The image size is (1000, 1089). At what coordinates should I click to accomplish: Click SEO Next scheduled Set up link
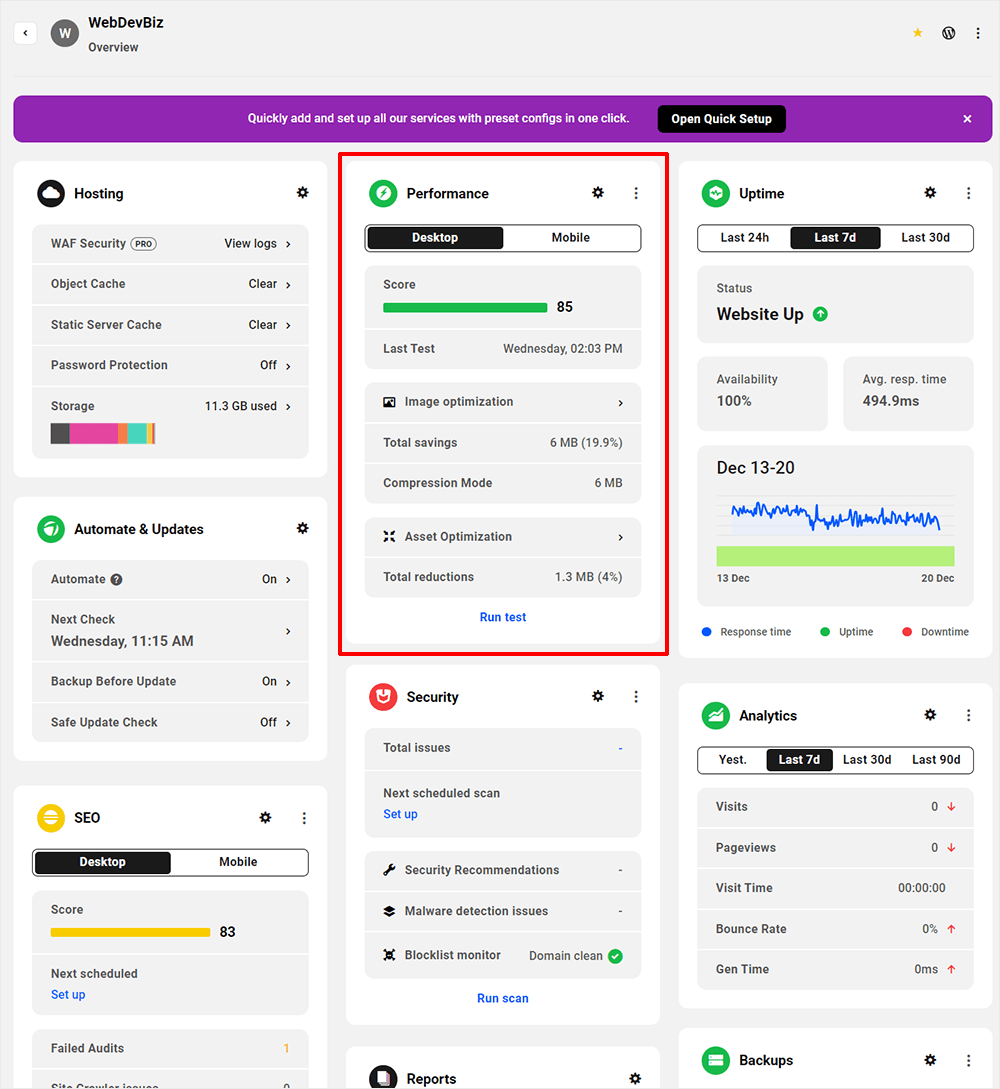68,995
